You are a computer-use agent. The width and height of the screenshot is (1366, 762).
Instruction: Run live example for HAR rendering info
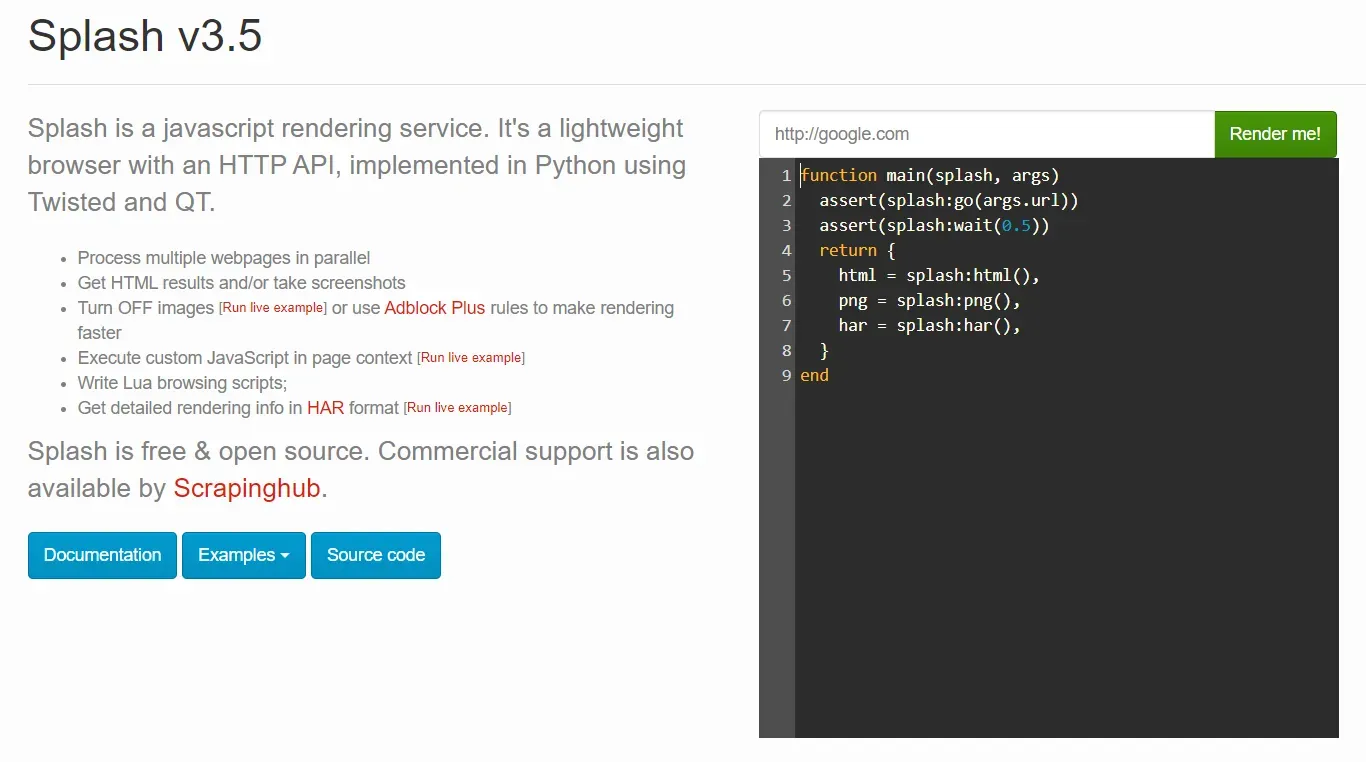457,407
